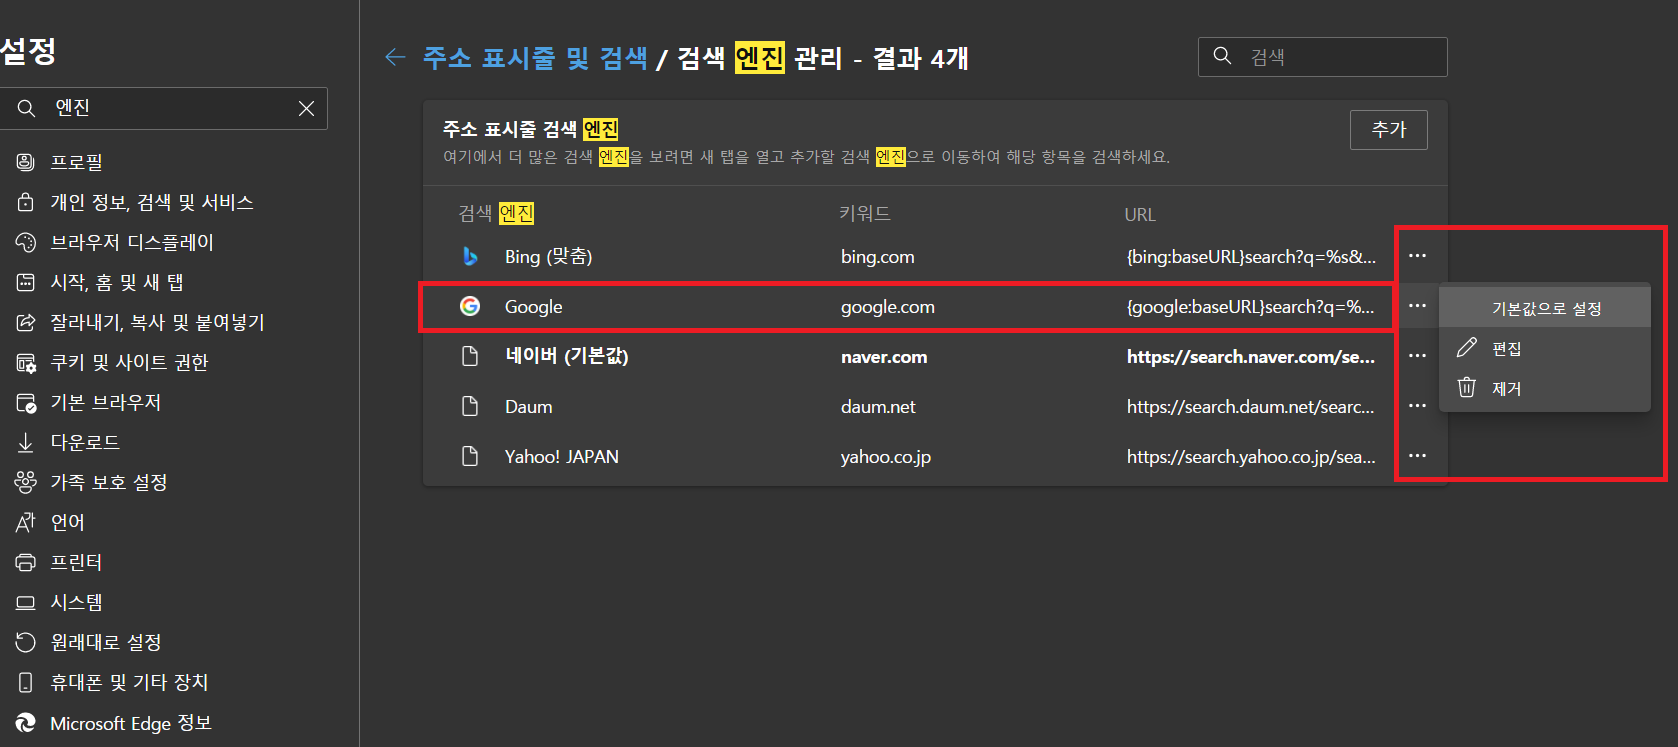Click the google.com keyword cell
1678x747 pixels.
click(887, 307)
